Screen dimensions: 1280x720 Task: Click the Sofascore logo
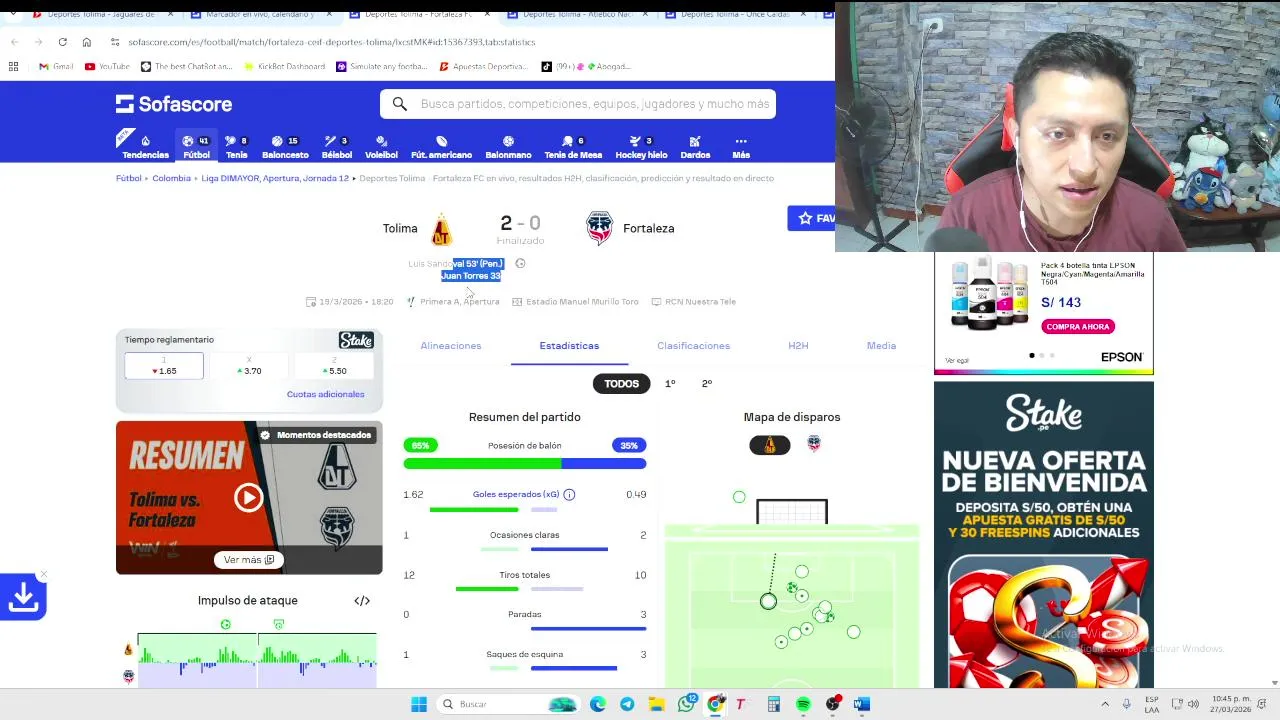click(x=174, y=104)
